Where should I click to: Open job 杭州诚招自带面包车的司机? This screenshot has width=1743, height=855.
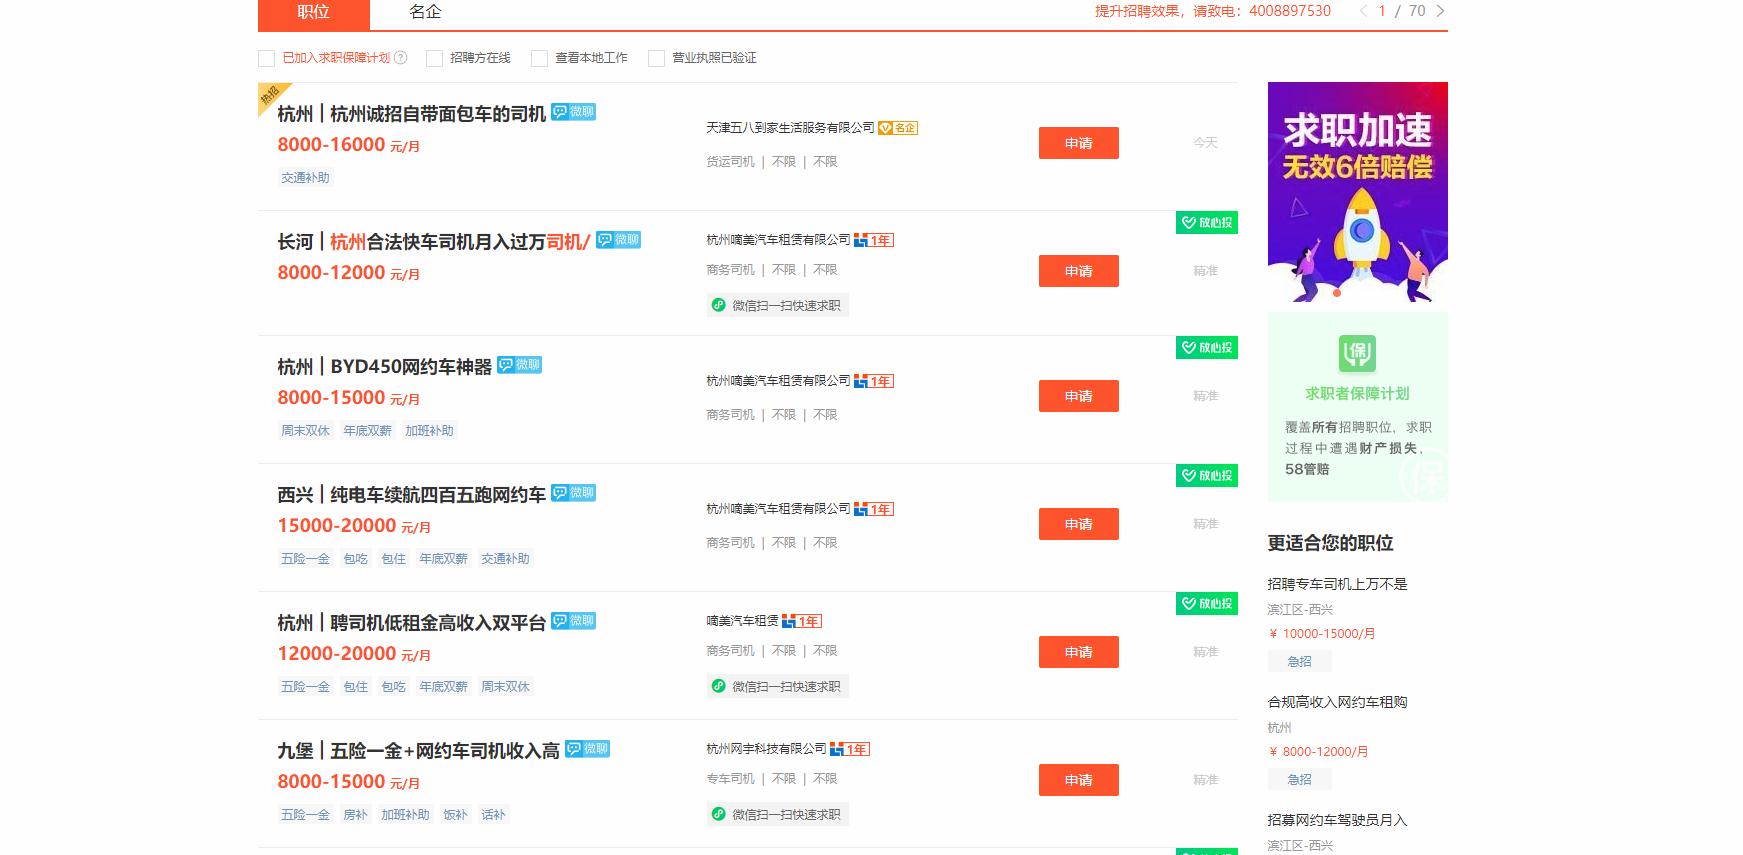(x=411, y=114)
